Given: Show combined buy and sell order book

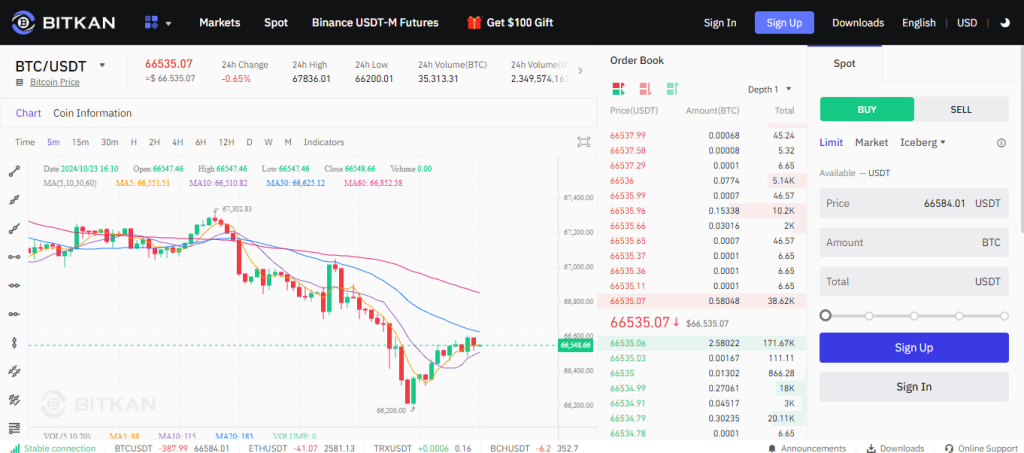Looking at the screenshot, I should [618, 88].
